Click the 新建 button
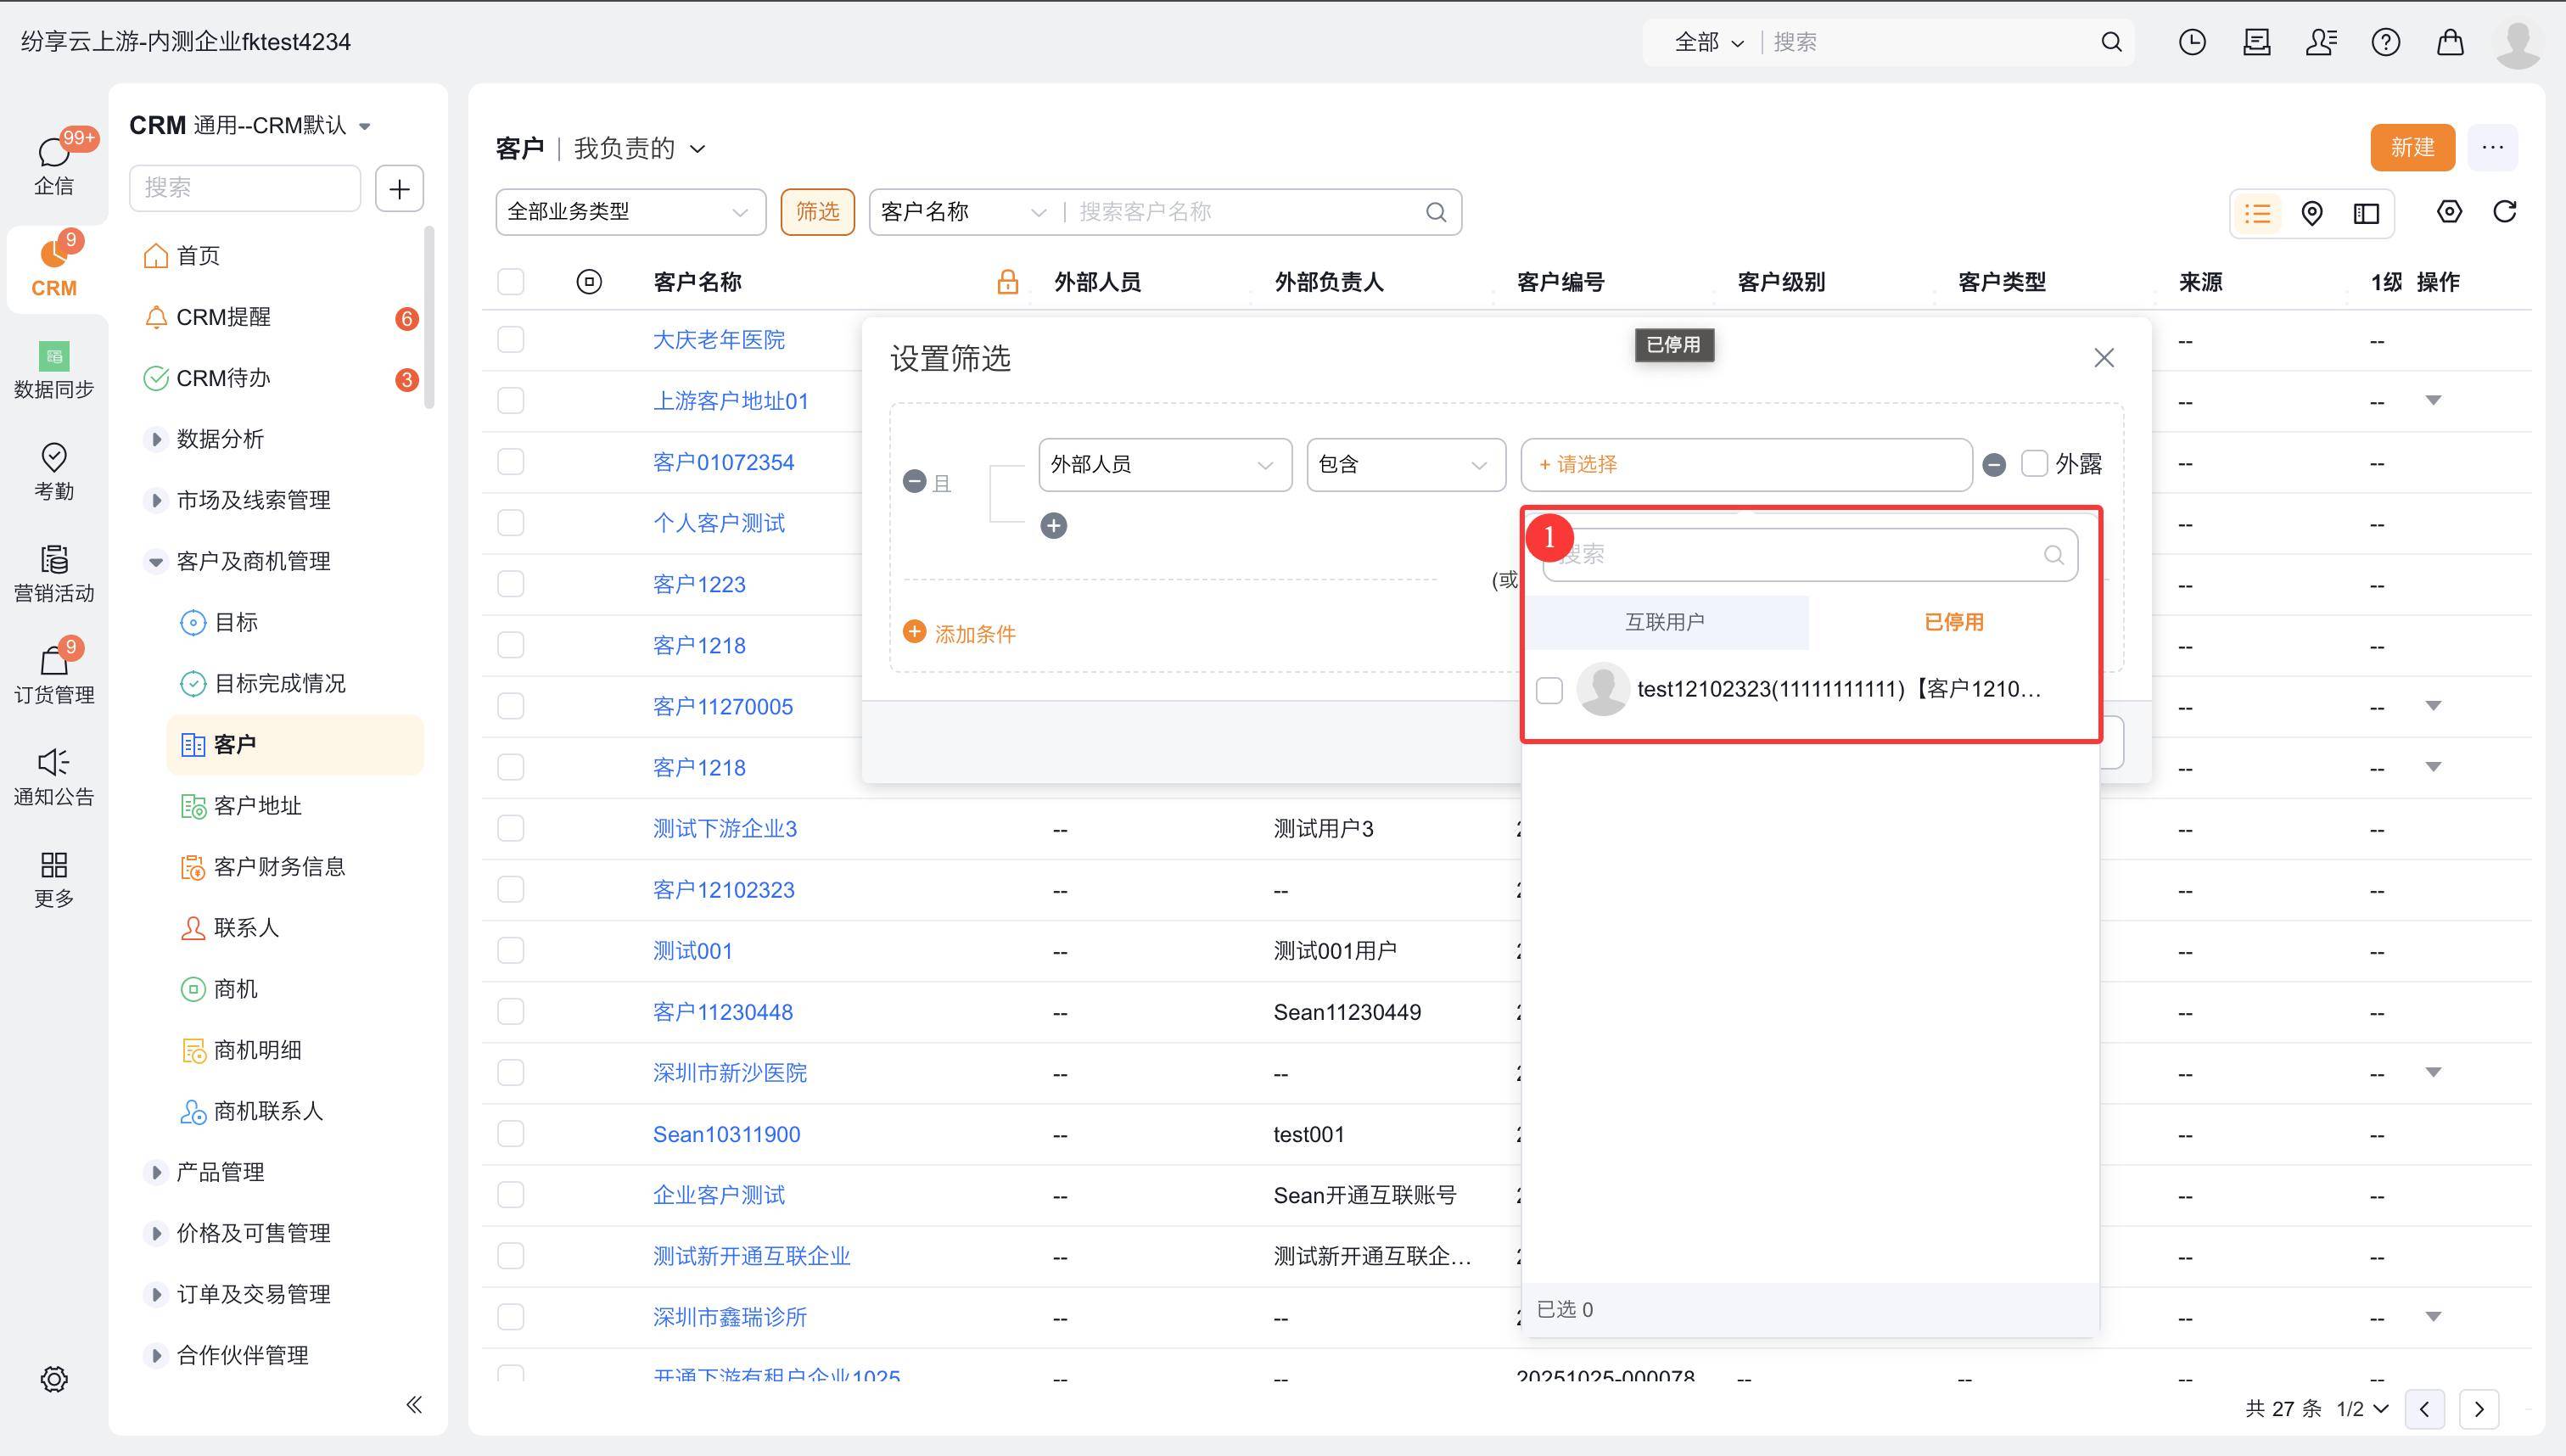 (x=2411, y=148)
